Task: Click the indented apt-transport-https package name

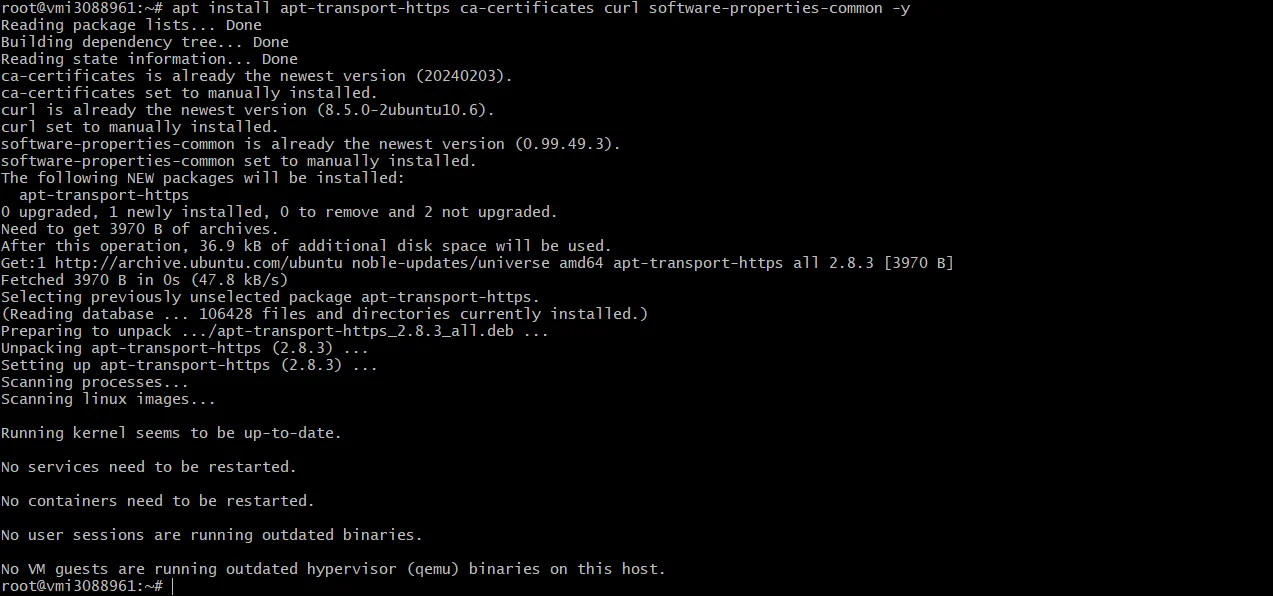Action: (x=104, y=195)
